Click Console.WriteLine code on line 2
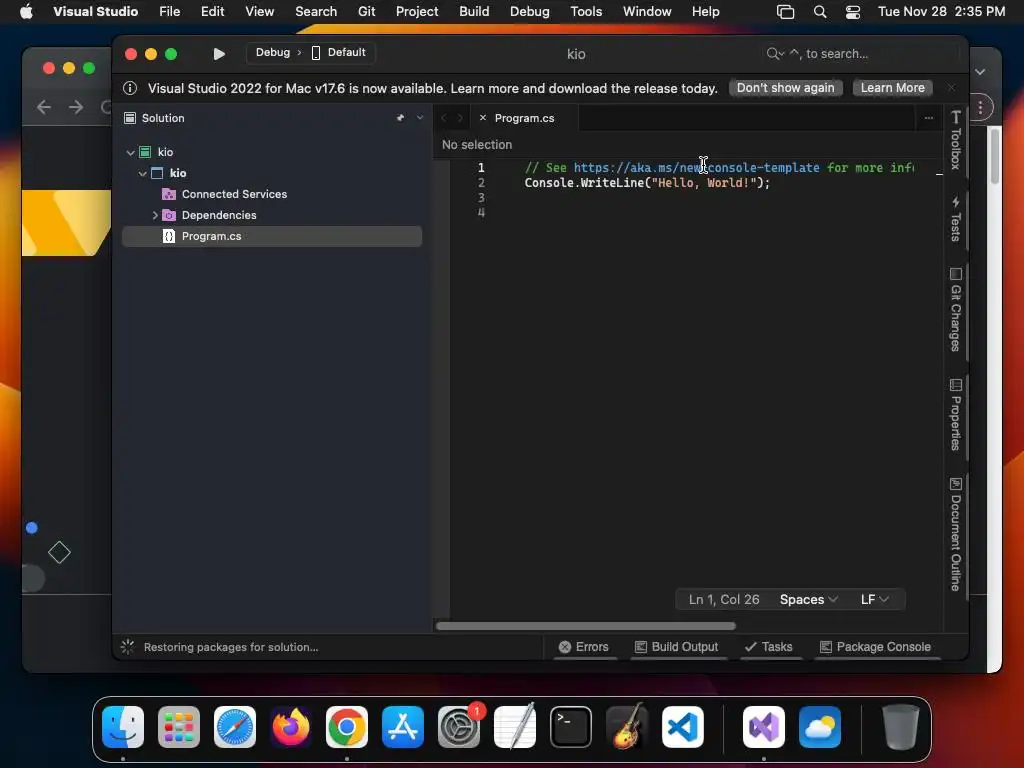Image resolution: width=1024 pixels, height=768 pixels. [x=647, y=183]
